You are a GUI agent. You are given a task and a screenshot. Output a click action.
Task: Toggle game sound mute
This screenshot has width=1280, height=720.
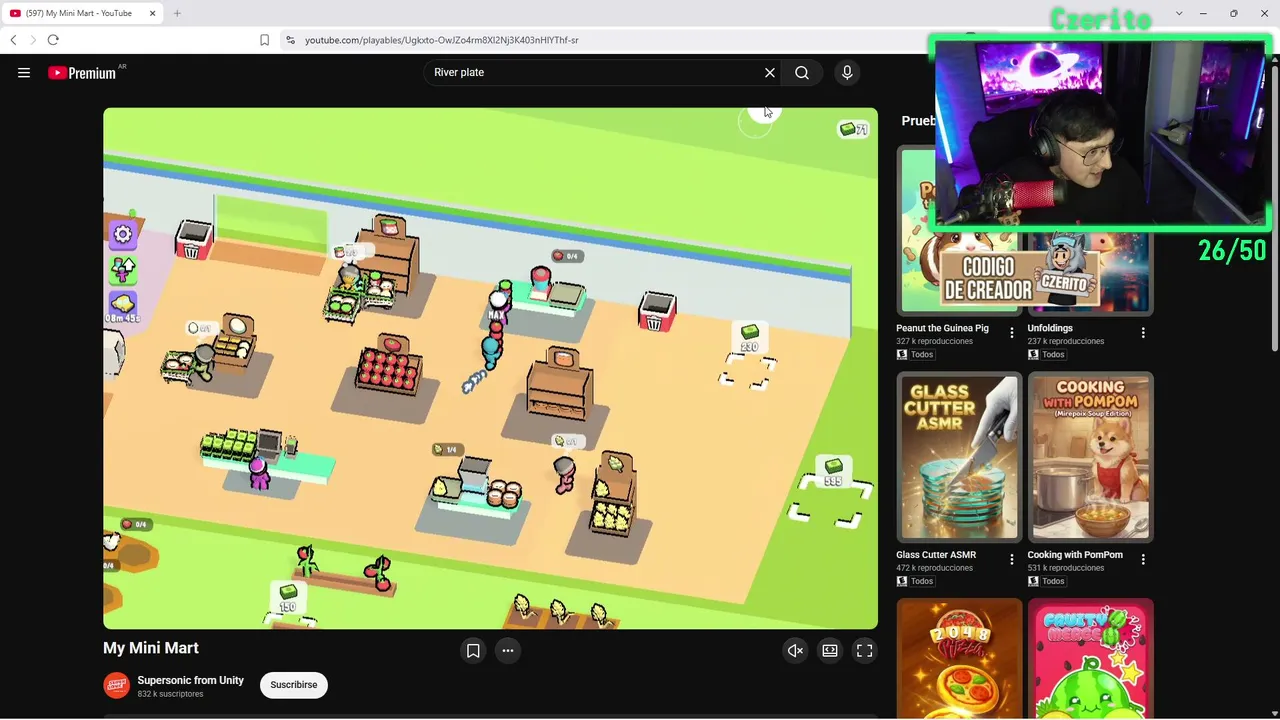[x=795, y=651]
